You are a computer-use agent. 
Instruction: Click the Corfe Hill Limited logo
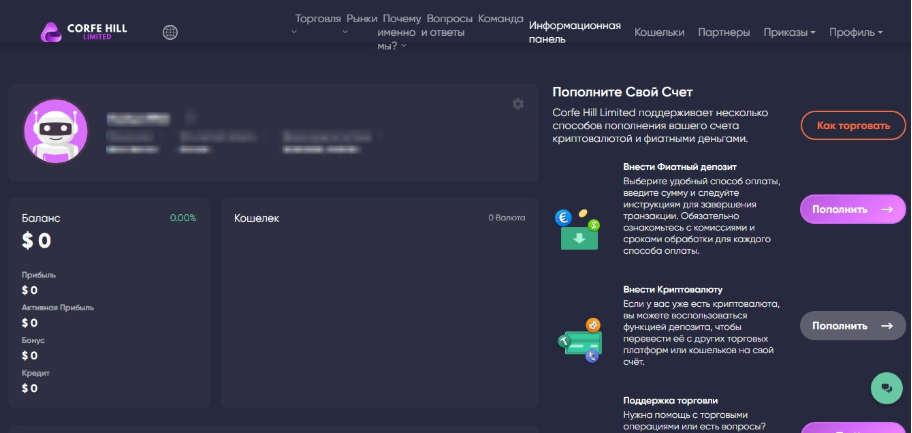coord(84,32)
